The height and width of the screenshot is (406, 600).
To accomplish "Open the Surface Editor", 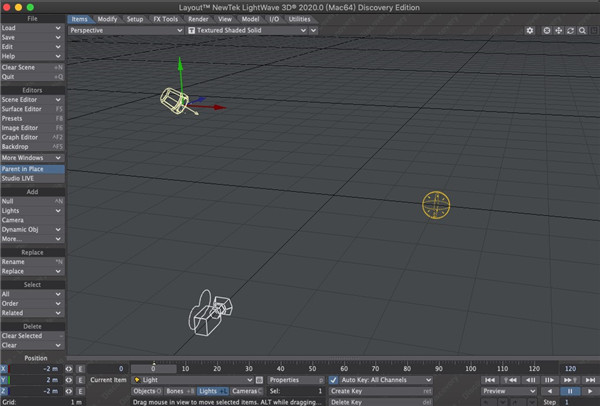I will pos(32,109).
